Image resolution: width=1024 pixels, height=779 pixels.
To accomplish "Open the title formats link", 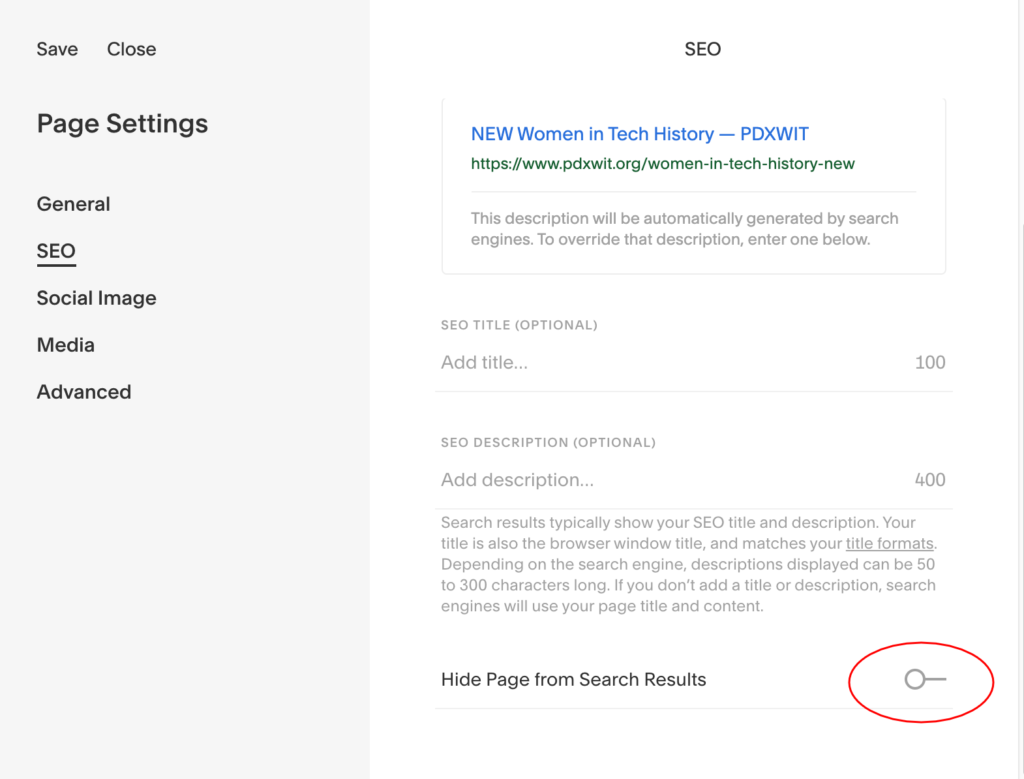I will click(x=889, y=543).
